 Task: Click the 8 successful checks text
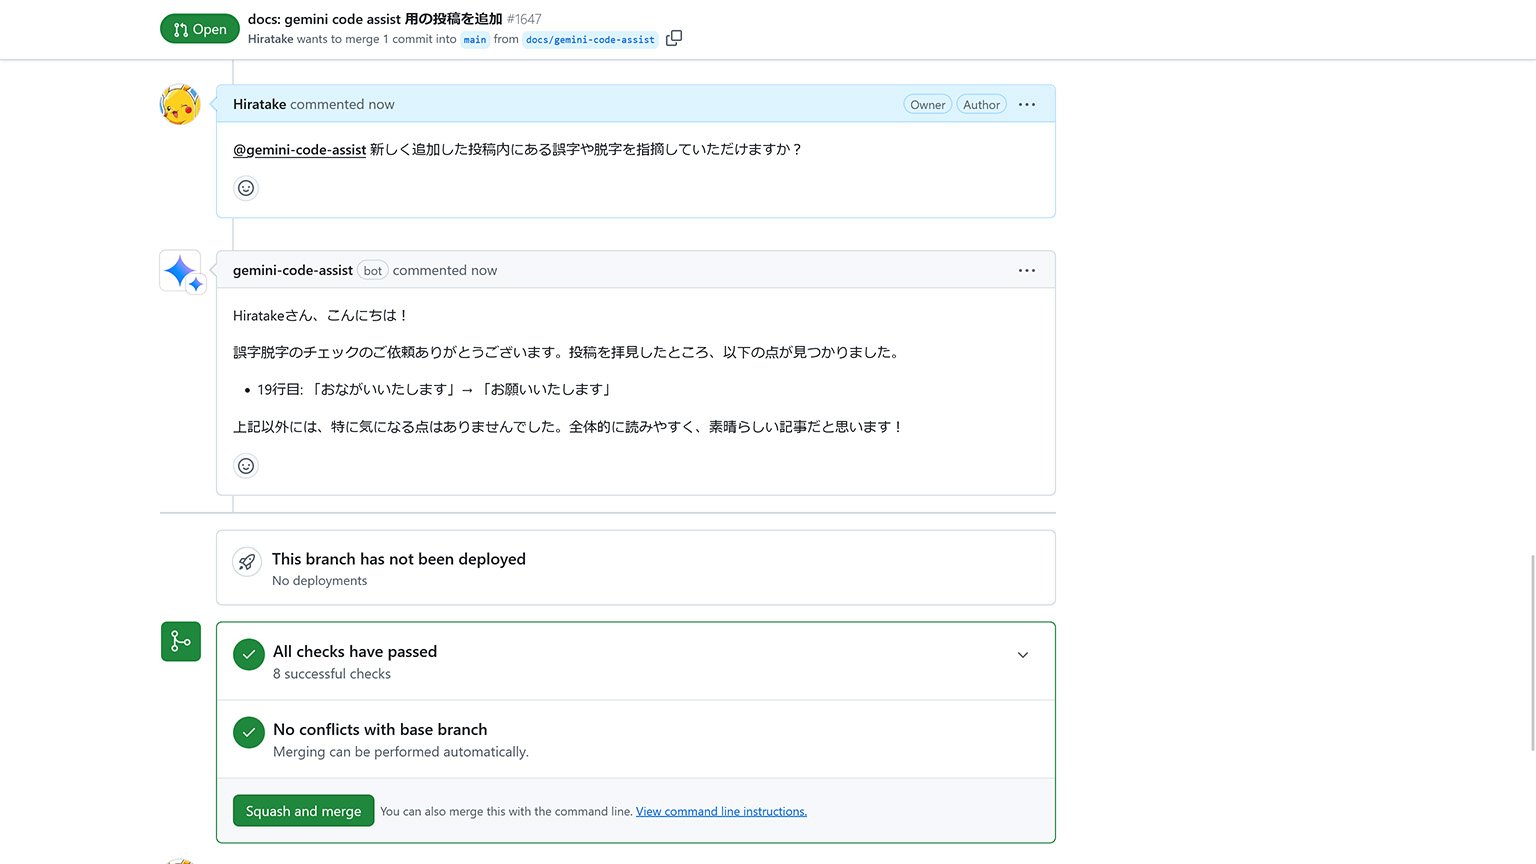(x=332, y=674)
